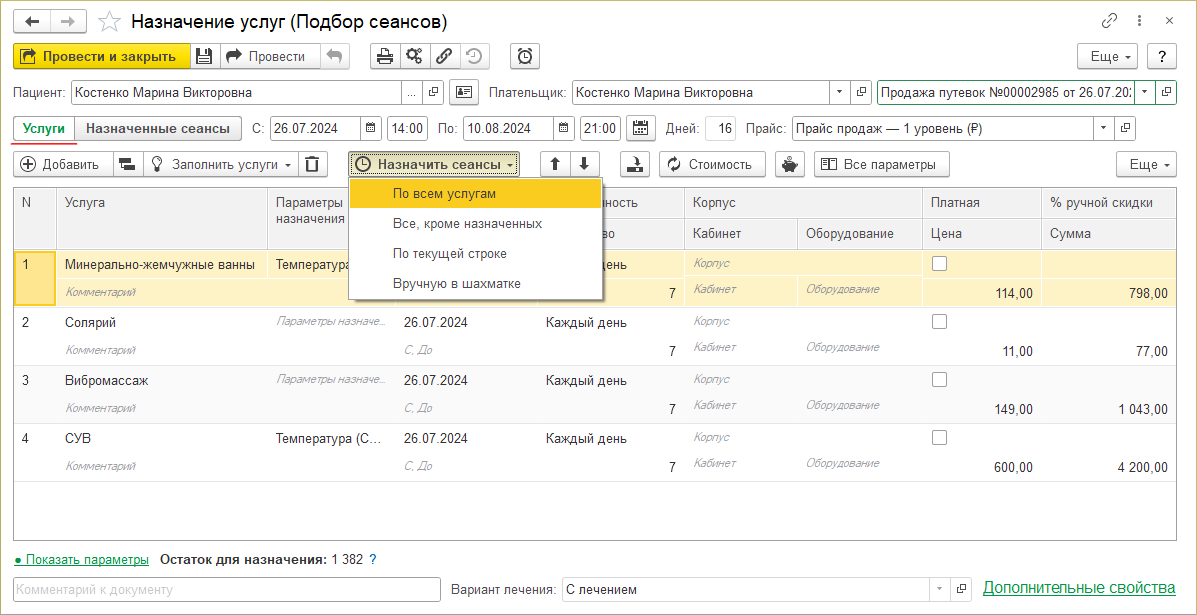This screenshot has height=615, width=1197.
Task: Undo posting with the curved arrow icon
Action: click(x=334, y=56)
